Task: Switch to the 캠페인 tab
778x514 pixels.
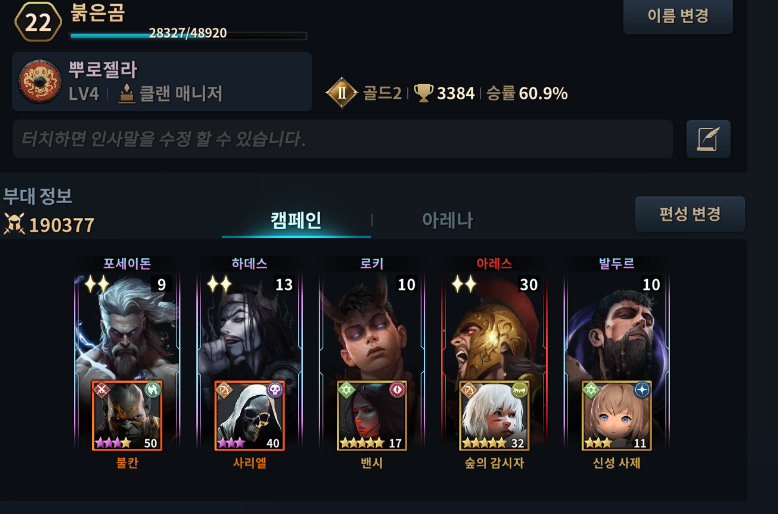Action: [296, 220]
